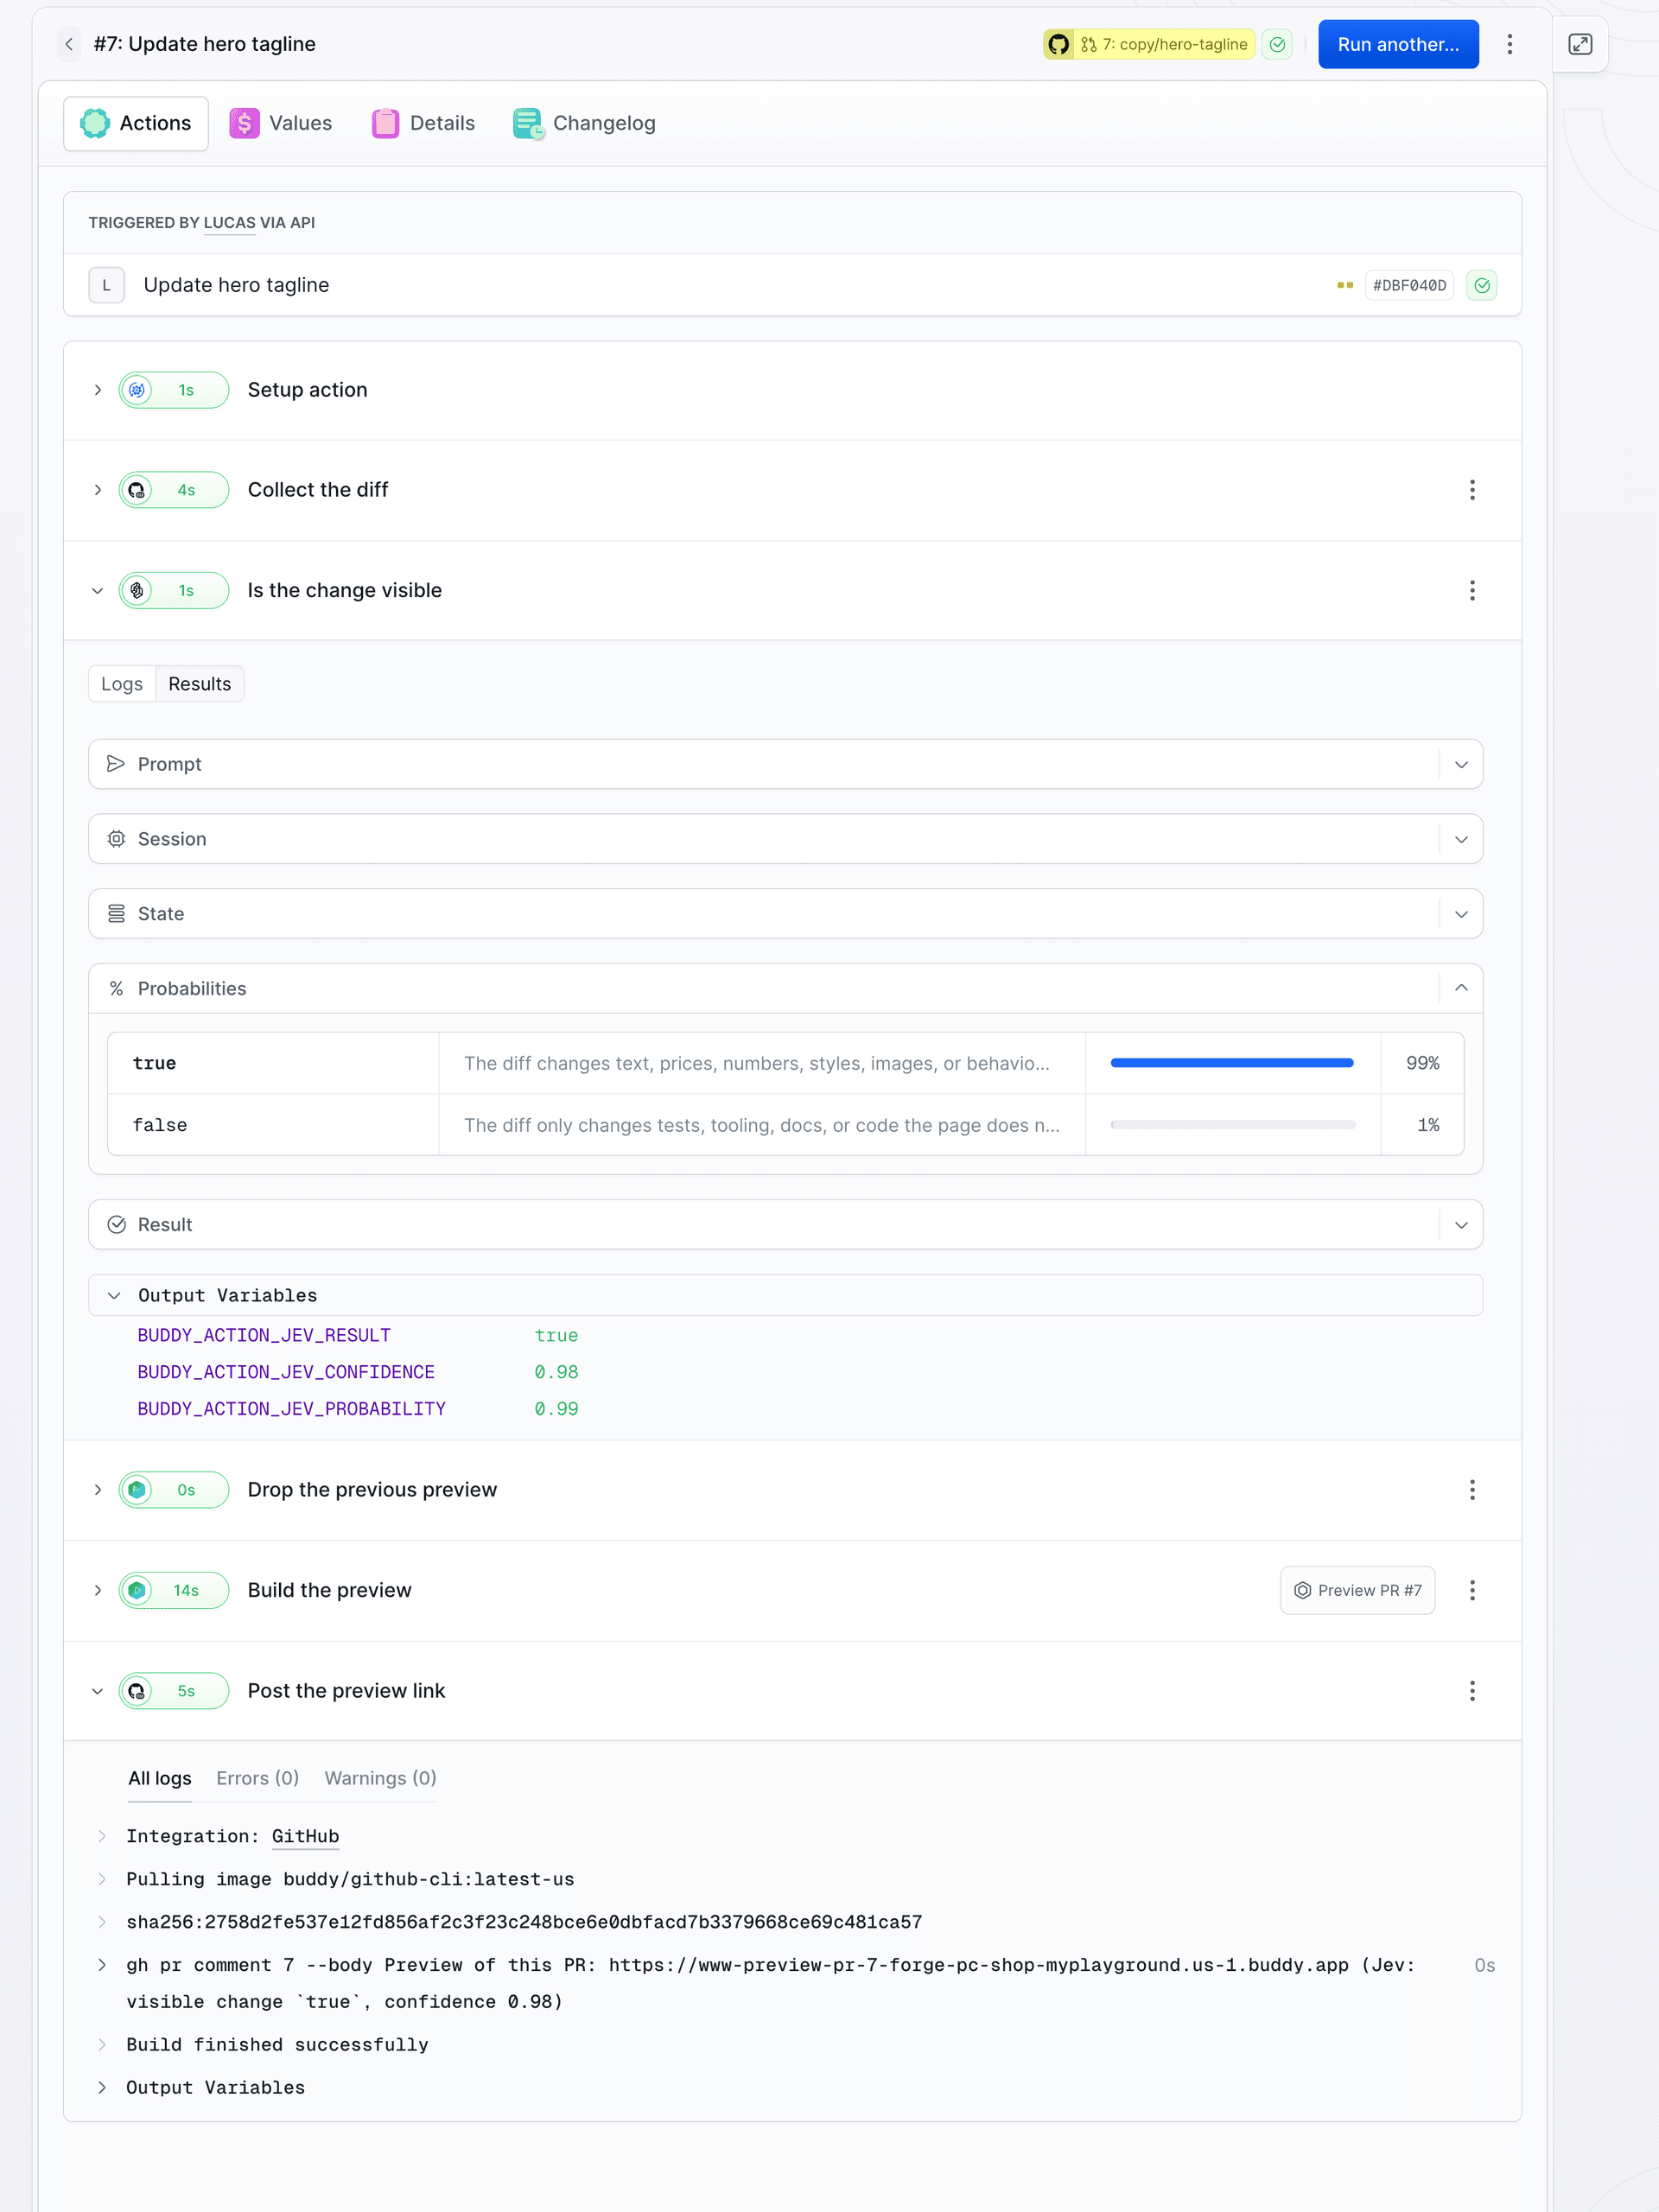Switch to the Results tab
This screenshot has width=1659, height=2212.
coord(200,684)
